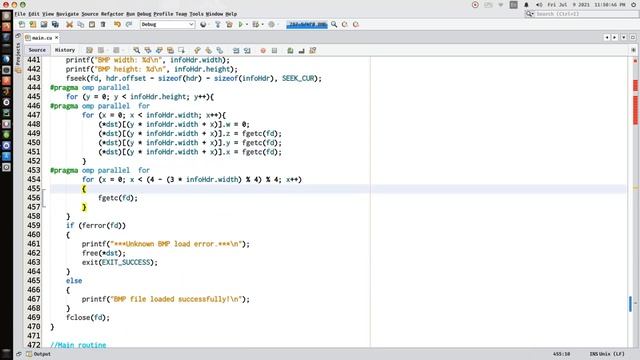This screenshot has width=640, height=360.
Task: Open the quick search magnifier dropdown
Action: tap(529, 14)
